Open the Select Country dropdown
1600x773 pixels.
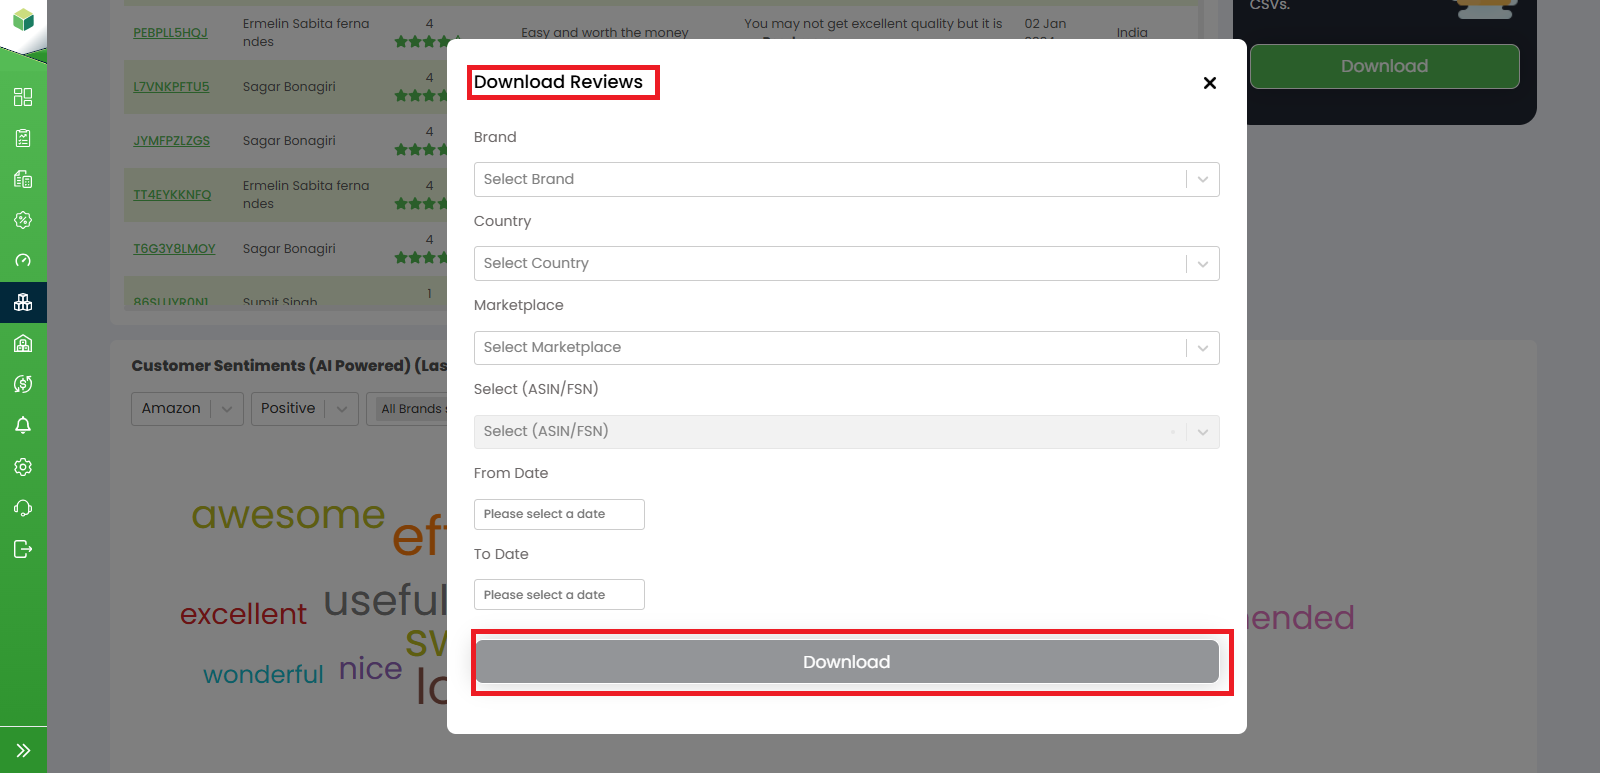point(846,264)
